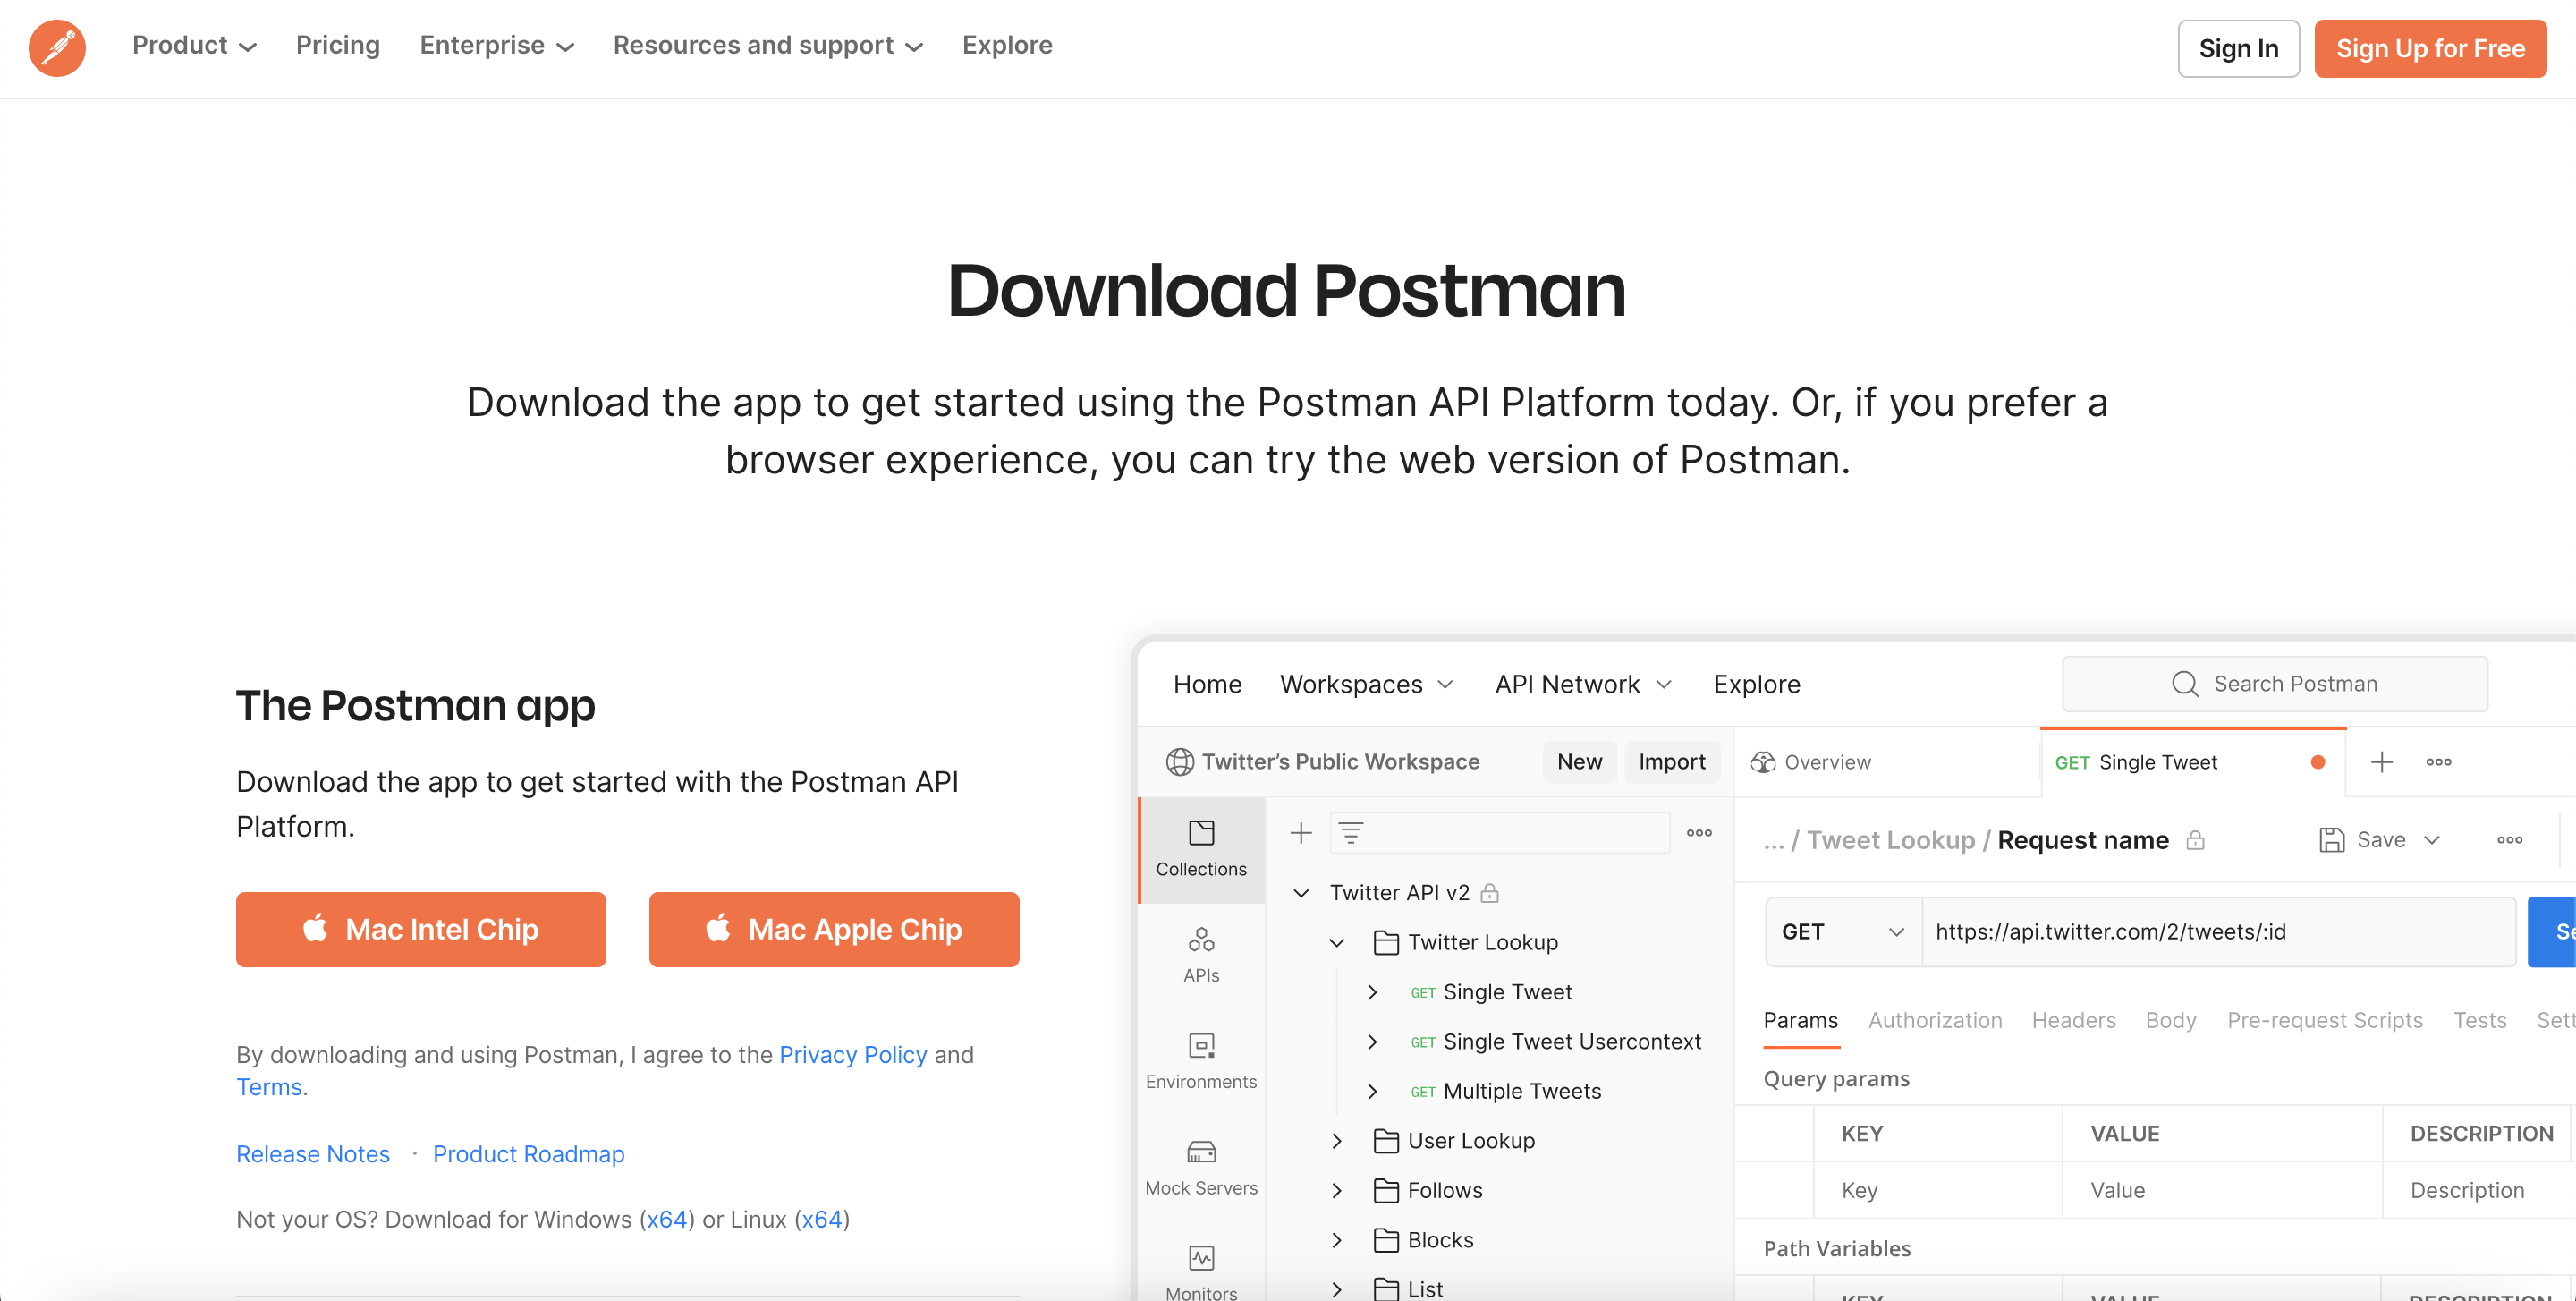The image size is (2576, 1301).
Task: Expand the User Lookup folder
Action: (1337, 1141)
